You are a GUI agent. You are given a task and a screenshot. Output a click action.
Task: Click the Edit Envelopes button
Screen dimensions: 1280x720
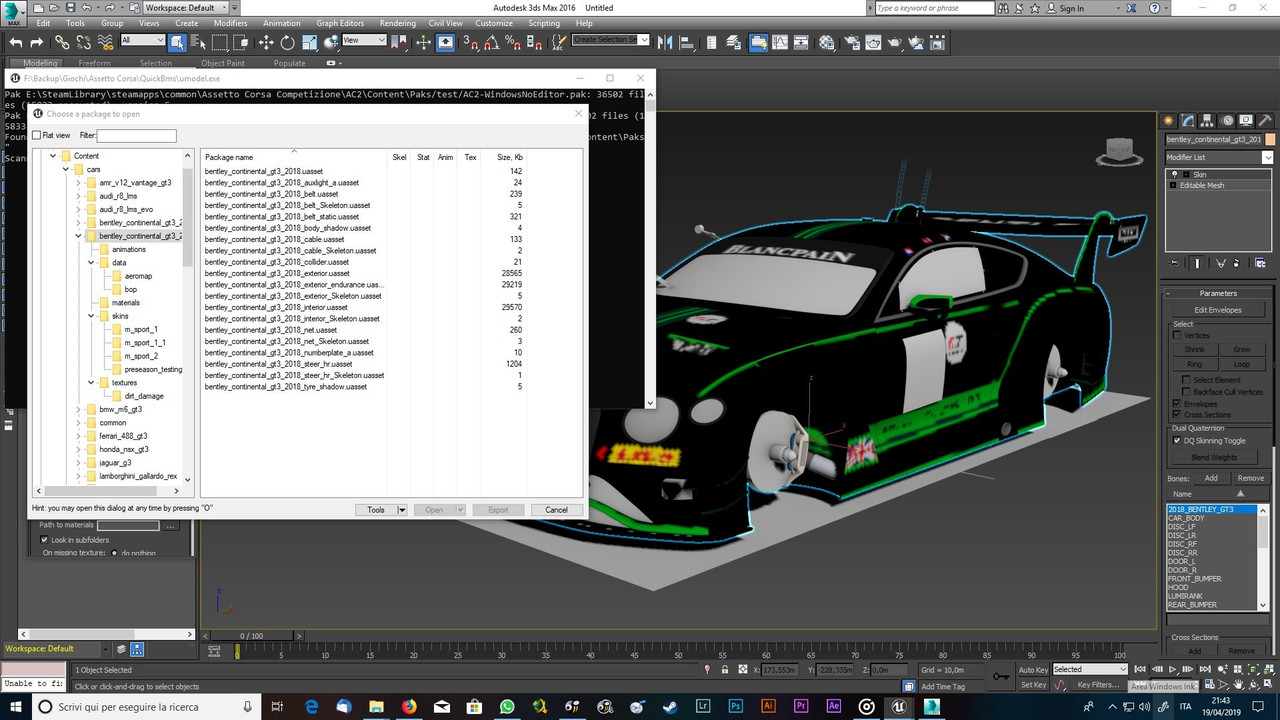click(x=1218, y=310)
